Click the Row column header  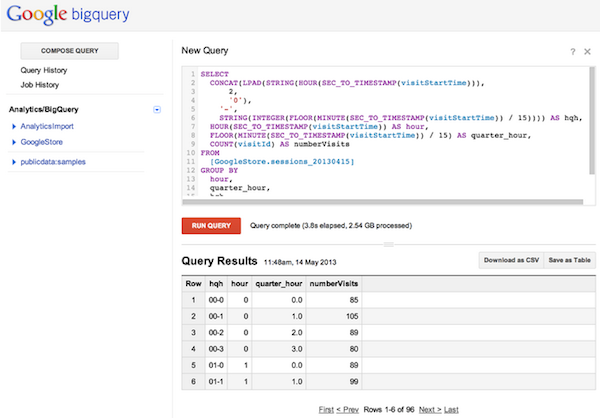(x=193, y=284)
